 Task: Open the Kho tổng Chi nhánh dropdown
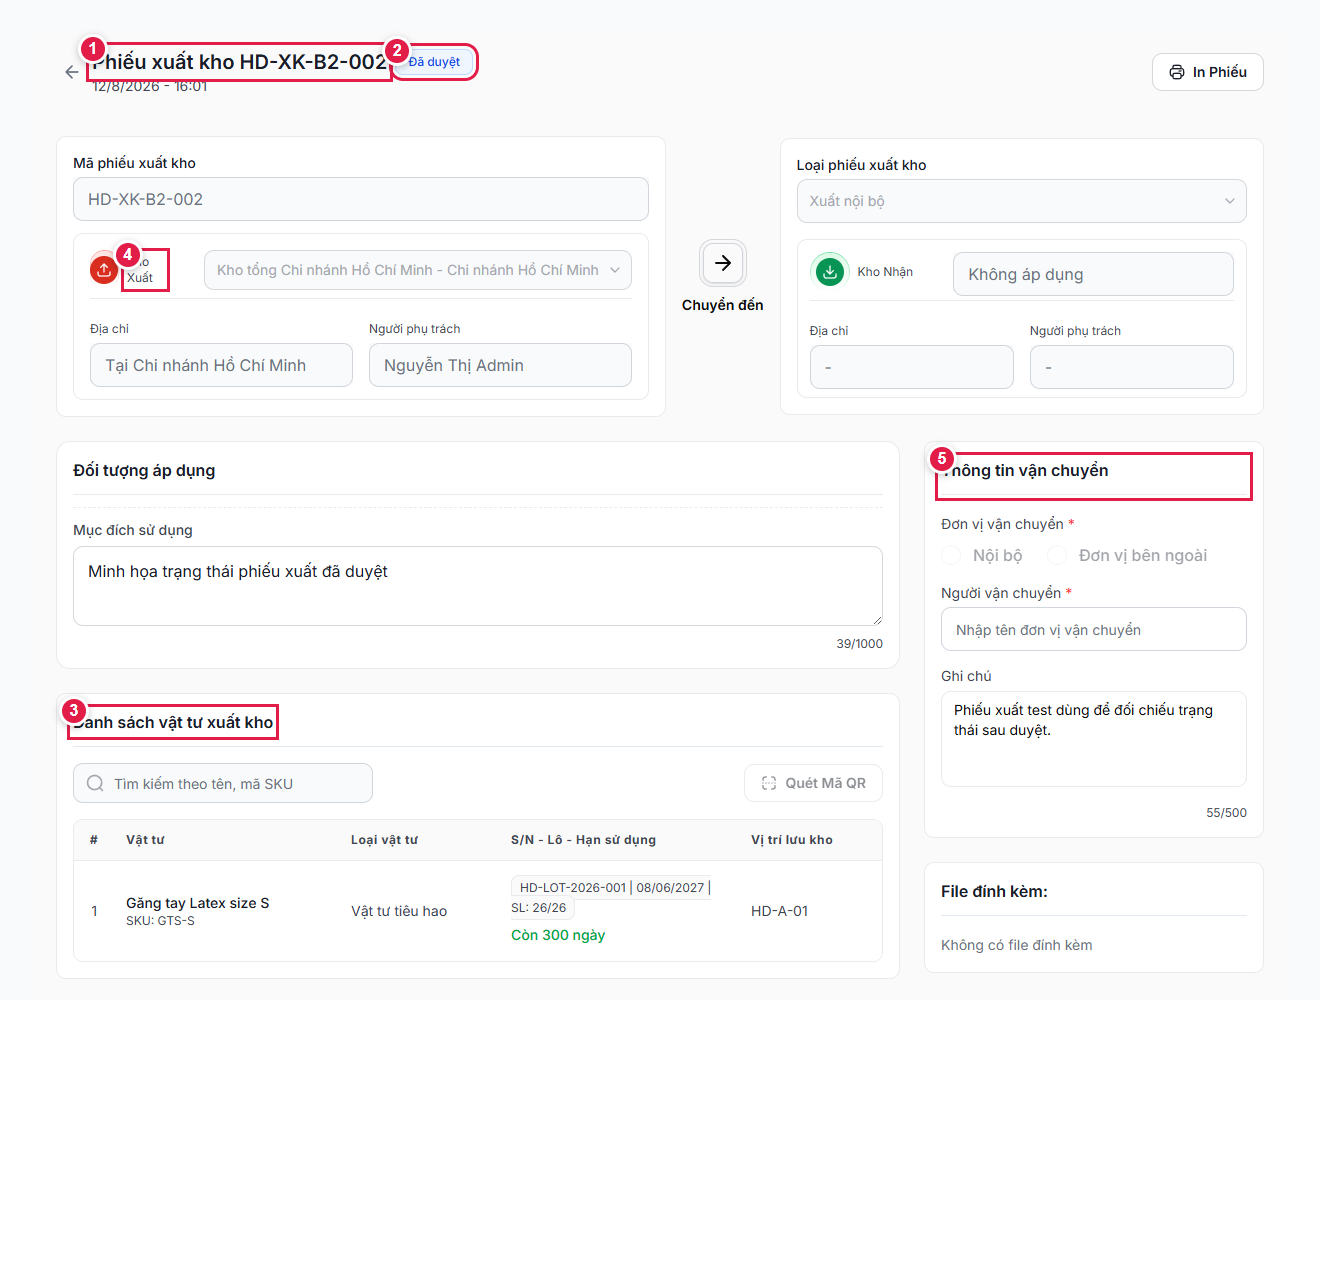(x=418, y=270)
